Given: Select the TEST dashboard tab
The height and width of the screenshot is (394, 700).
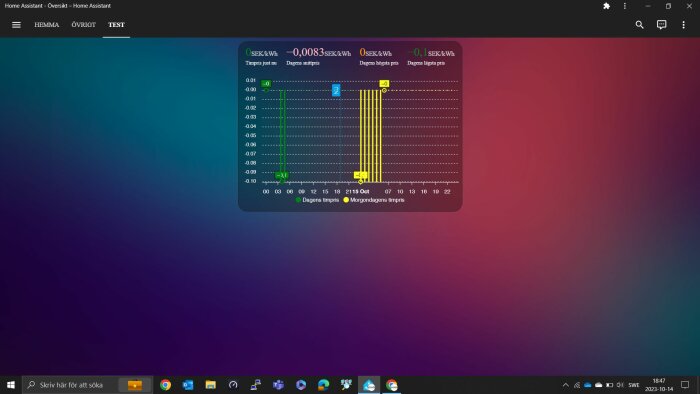Looking at the screenshot, I should coord(116,25).
